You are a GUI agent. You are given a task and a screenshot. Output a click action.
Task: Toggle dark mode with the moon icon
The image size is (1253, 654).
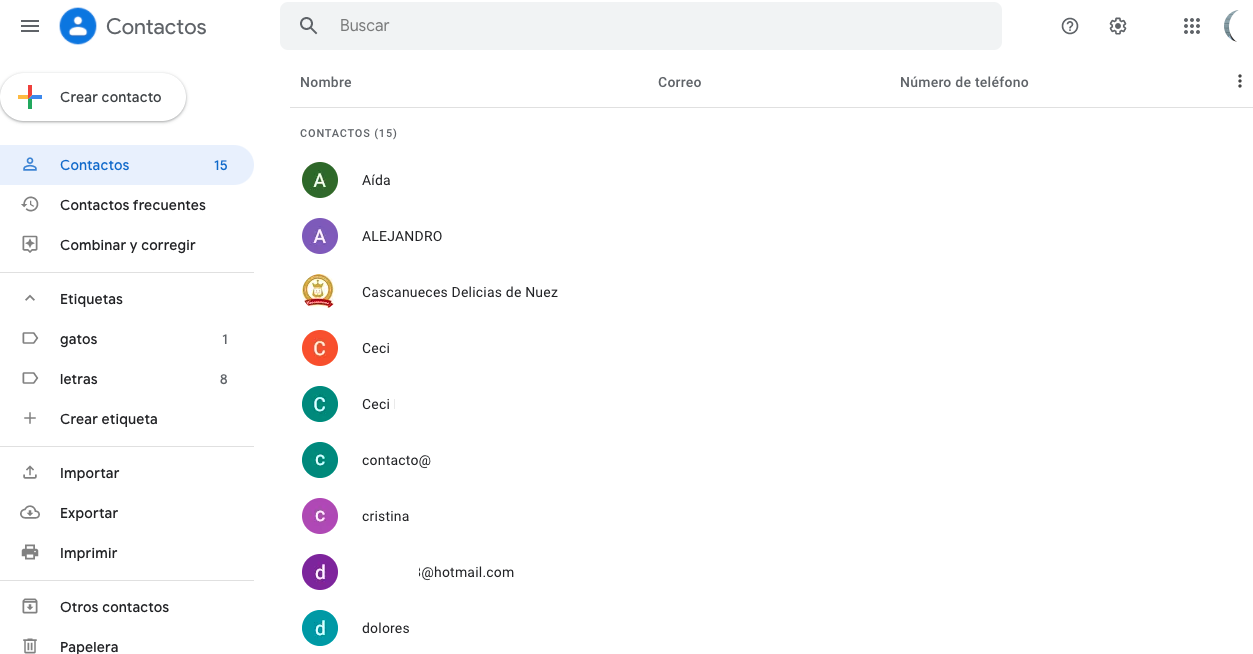[x=1234, y=26]
